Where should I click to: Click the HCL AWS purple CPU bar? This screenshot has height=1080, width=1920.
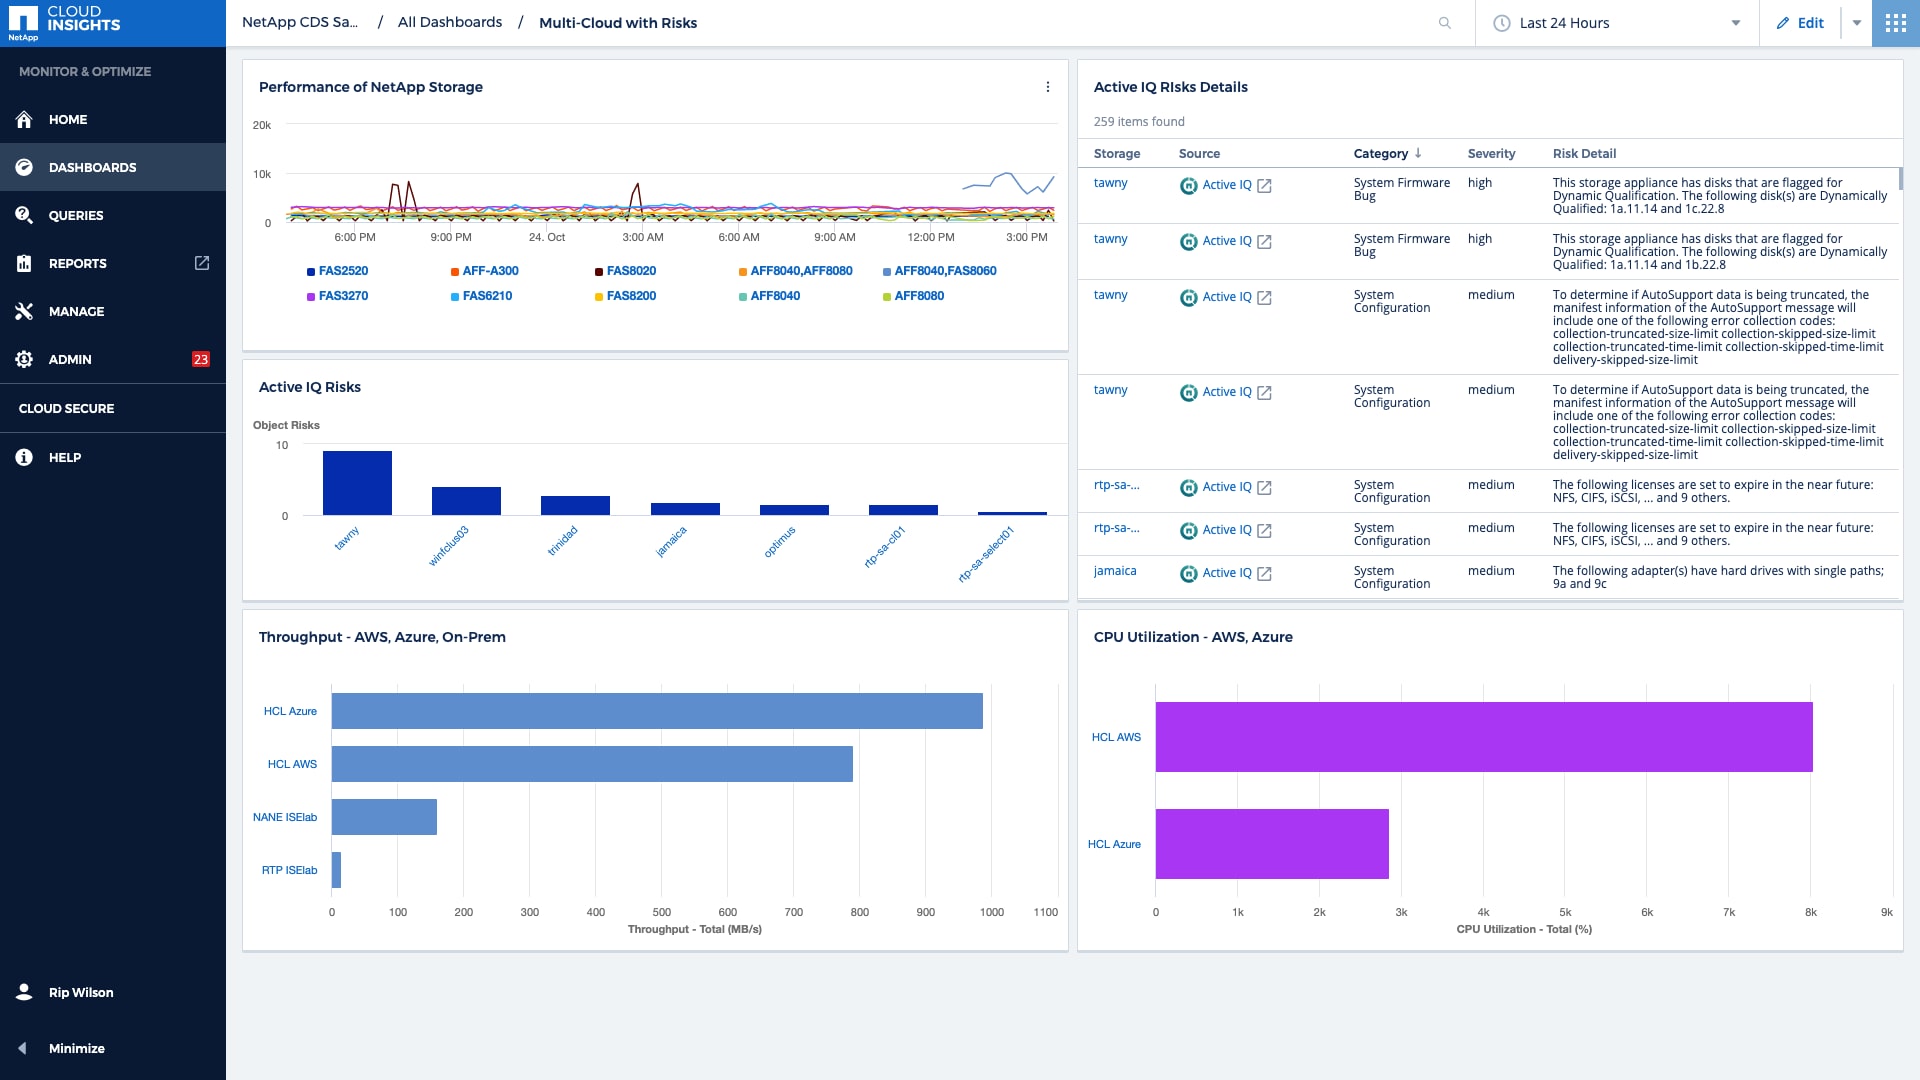coord(1484,737)
